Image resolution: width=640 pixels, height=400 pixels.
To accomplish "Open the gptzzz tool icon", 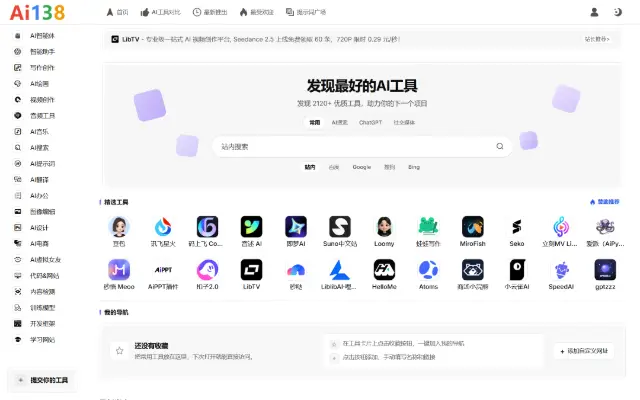I will click(605, 270).
